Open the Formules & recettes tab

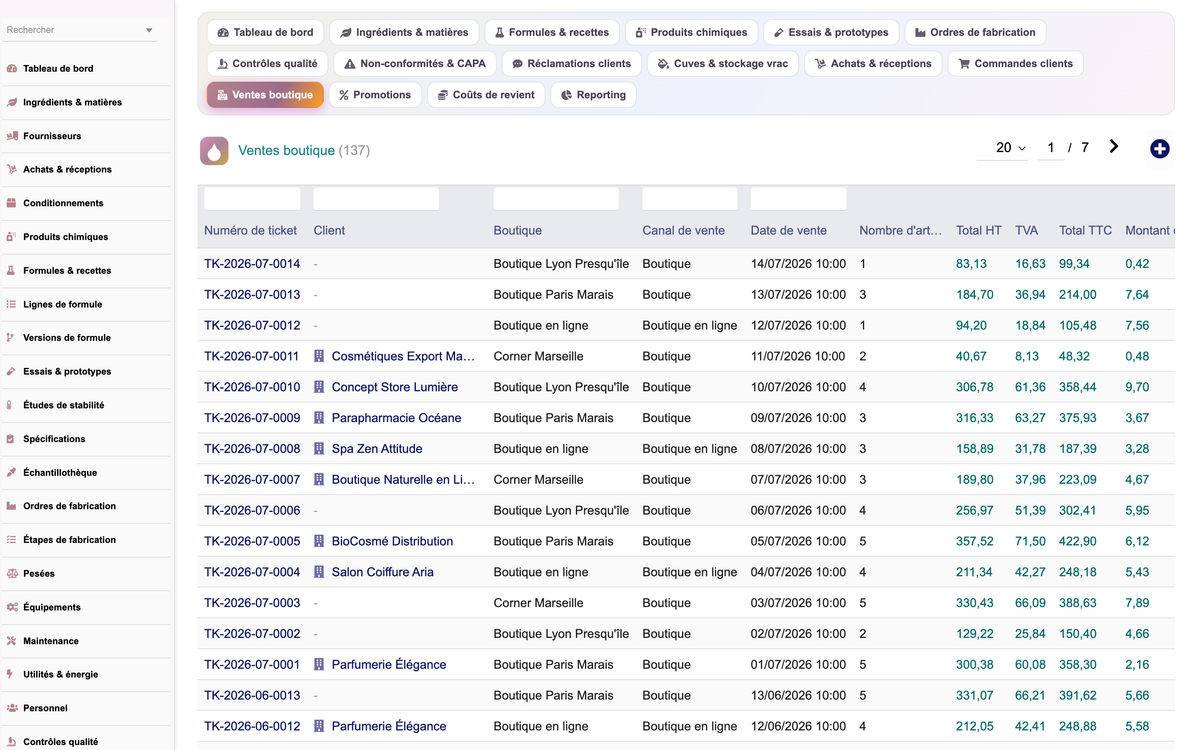point(551,32)
